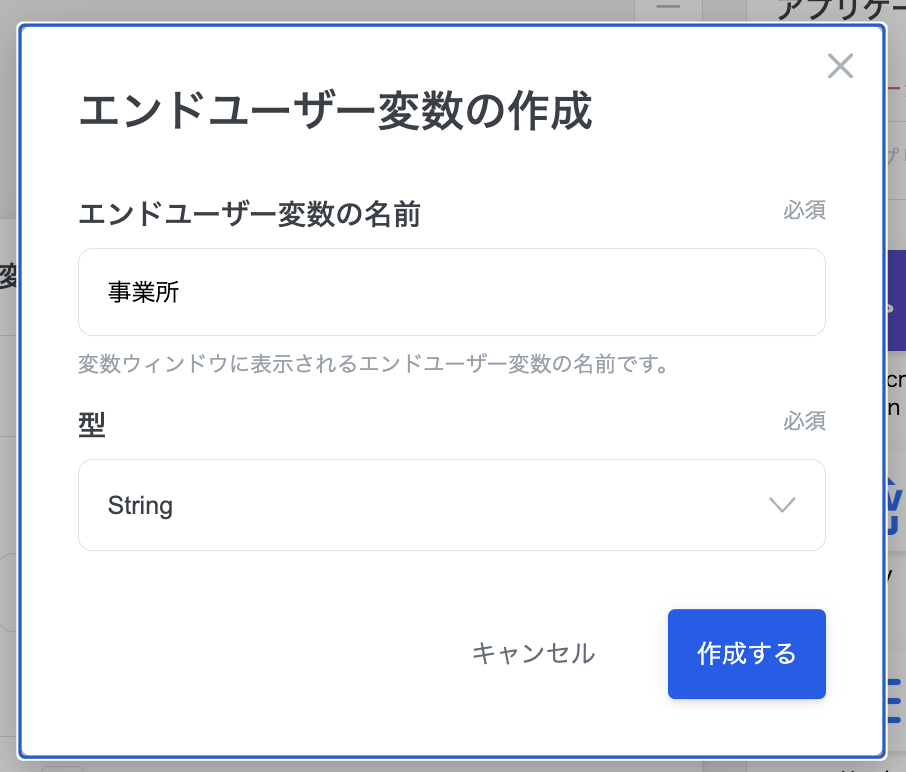Click the 作成する button
This screenshot has width=906, height=772.
click(746, 654)
